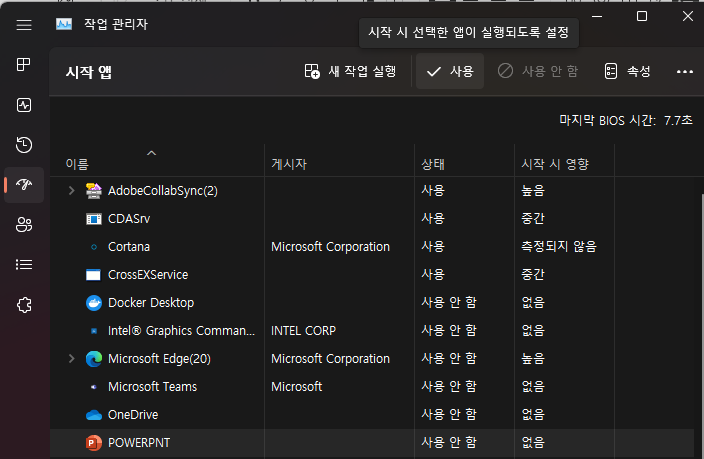
Task: Select the Cortana row name
Action: pyautogui.click(x=129, y=247)
